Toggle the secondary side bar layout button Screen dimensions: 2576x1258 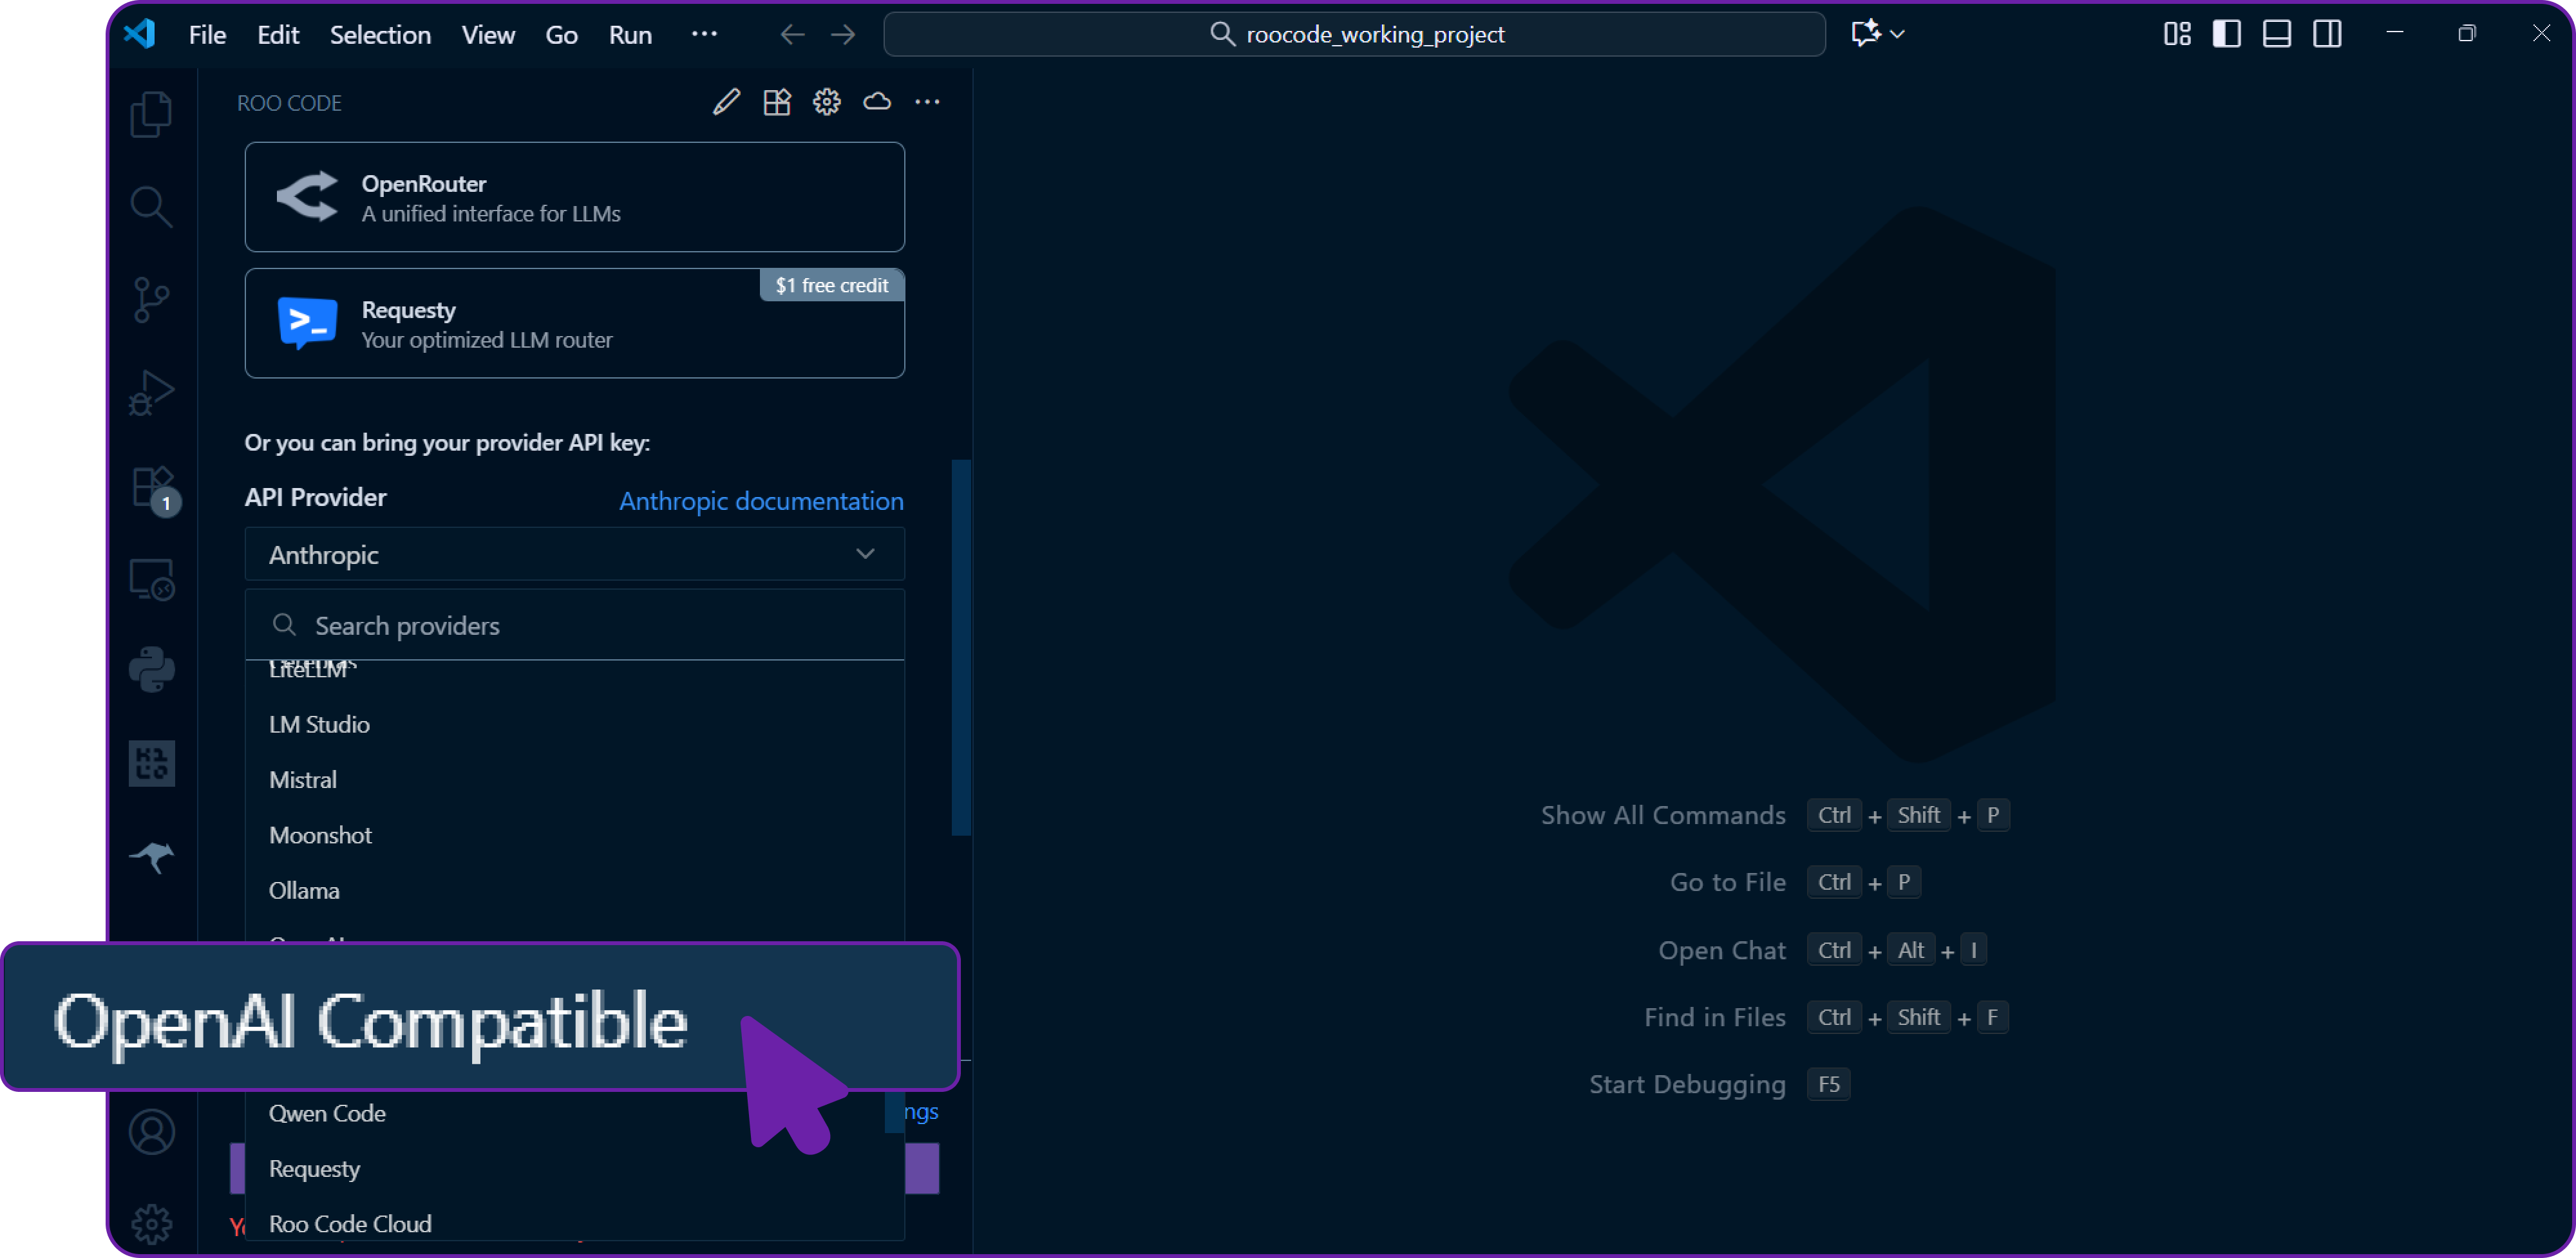2327,34
